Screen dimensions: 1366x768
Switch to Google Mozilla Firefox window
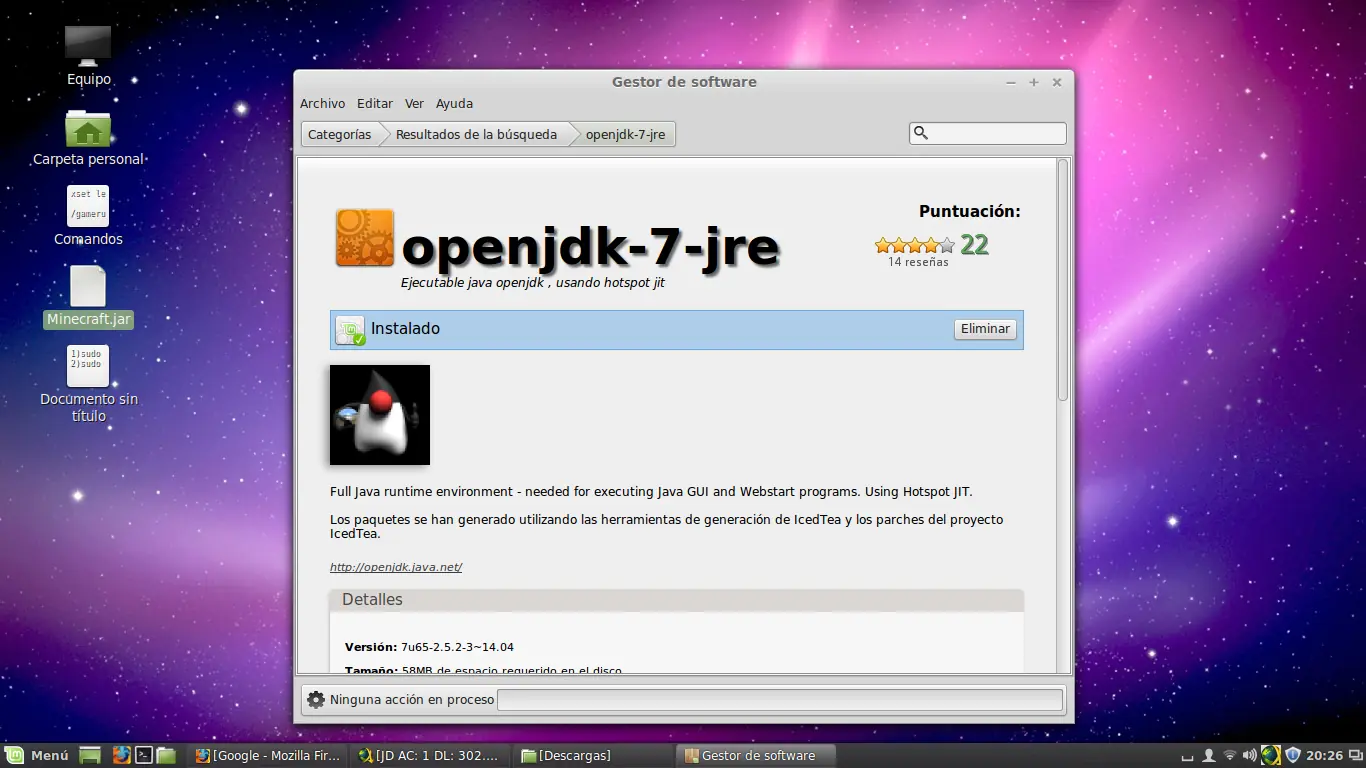pos(268,755)
